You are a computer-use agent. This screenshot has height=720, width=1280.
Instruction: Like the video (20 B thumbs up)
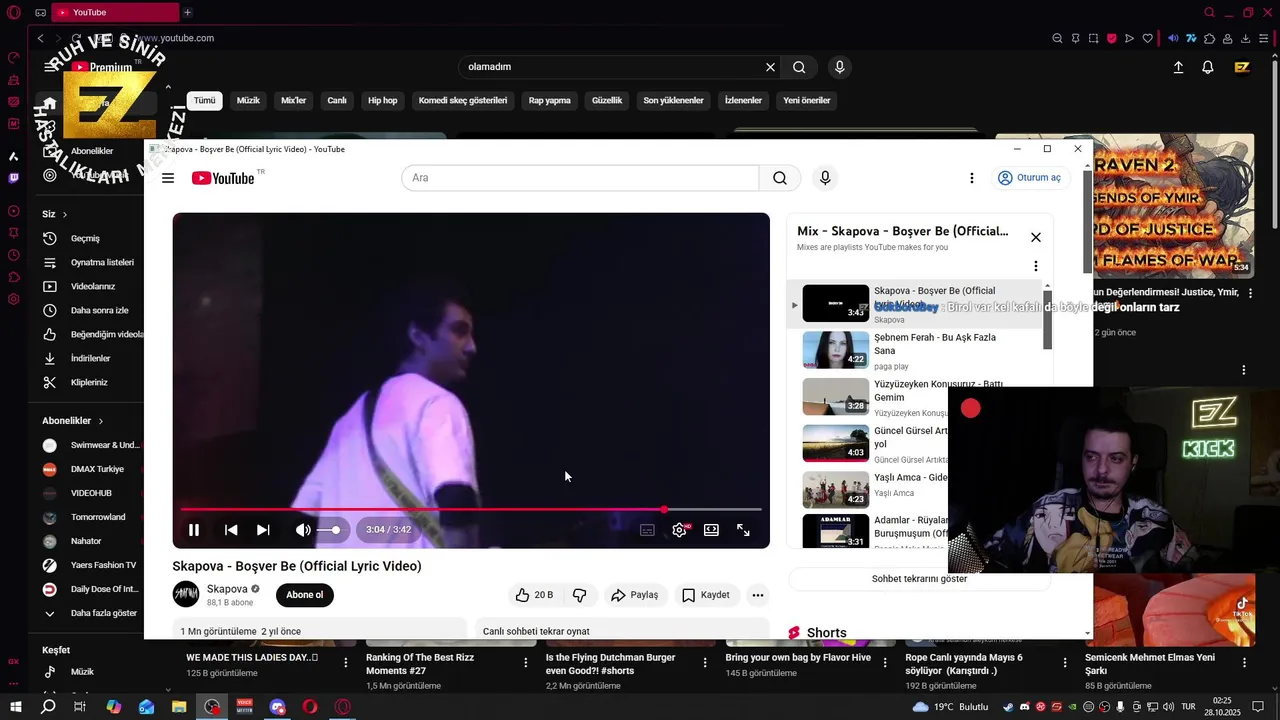pos(534,595)
